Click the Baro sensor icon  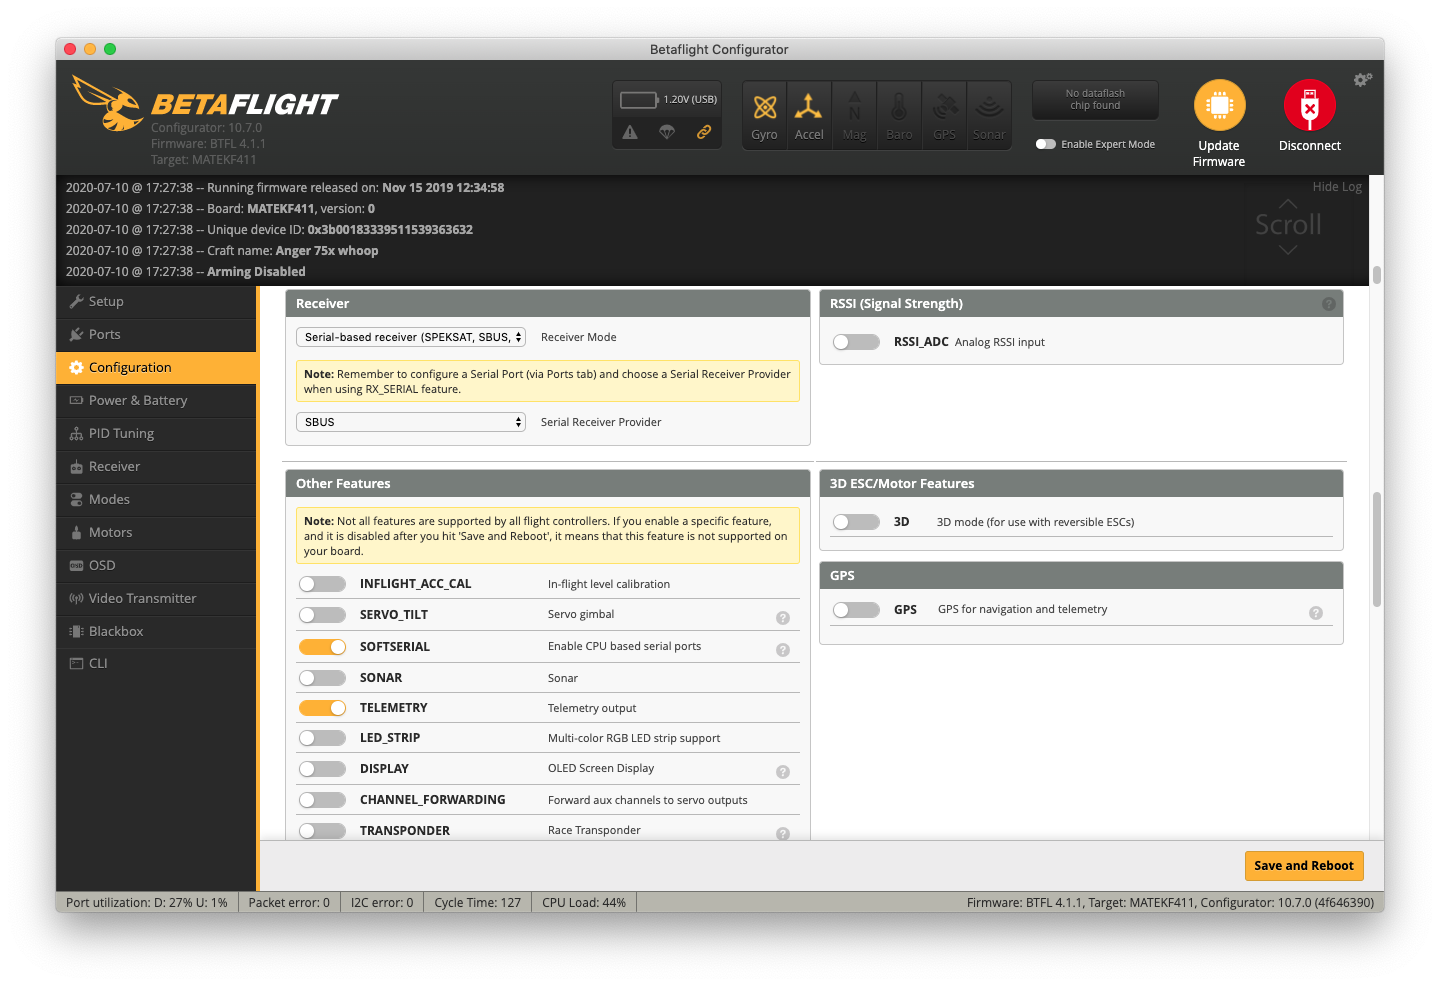899,115
